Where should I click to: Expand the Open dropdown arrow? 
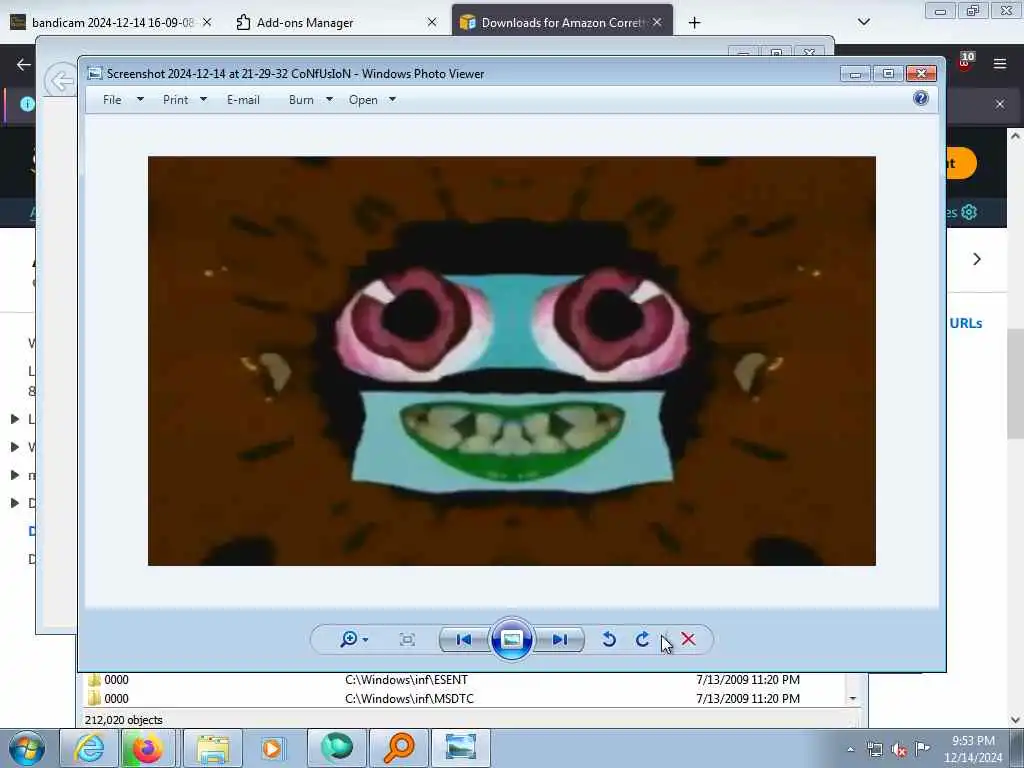point(392,100)
